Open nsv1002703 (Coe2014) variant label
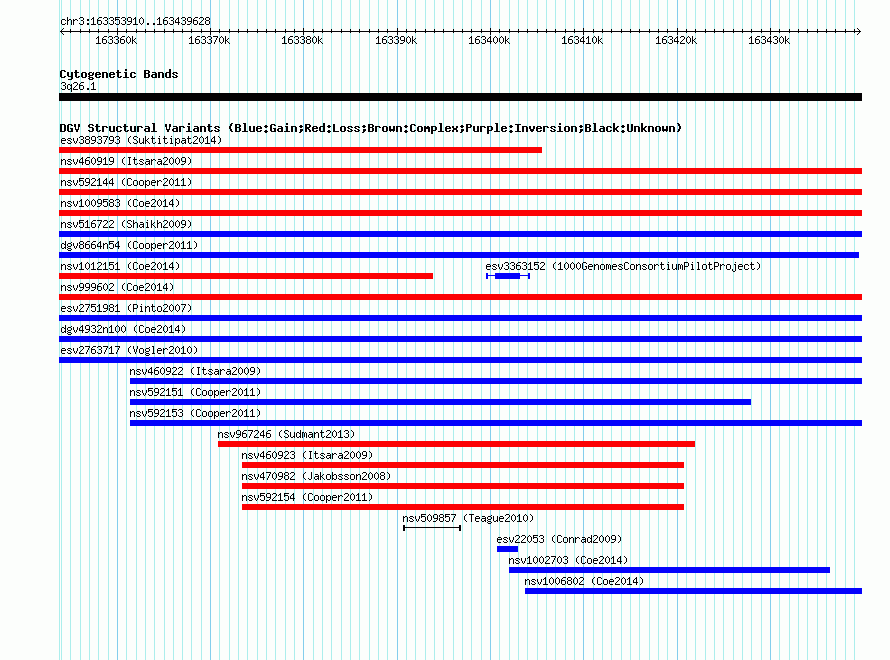 click(568, 560)
